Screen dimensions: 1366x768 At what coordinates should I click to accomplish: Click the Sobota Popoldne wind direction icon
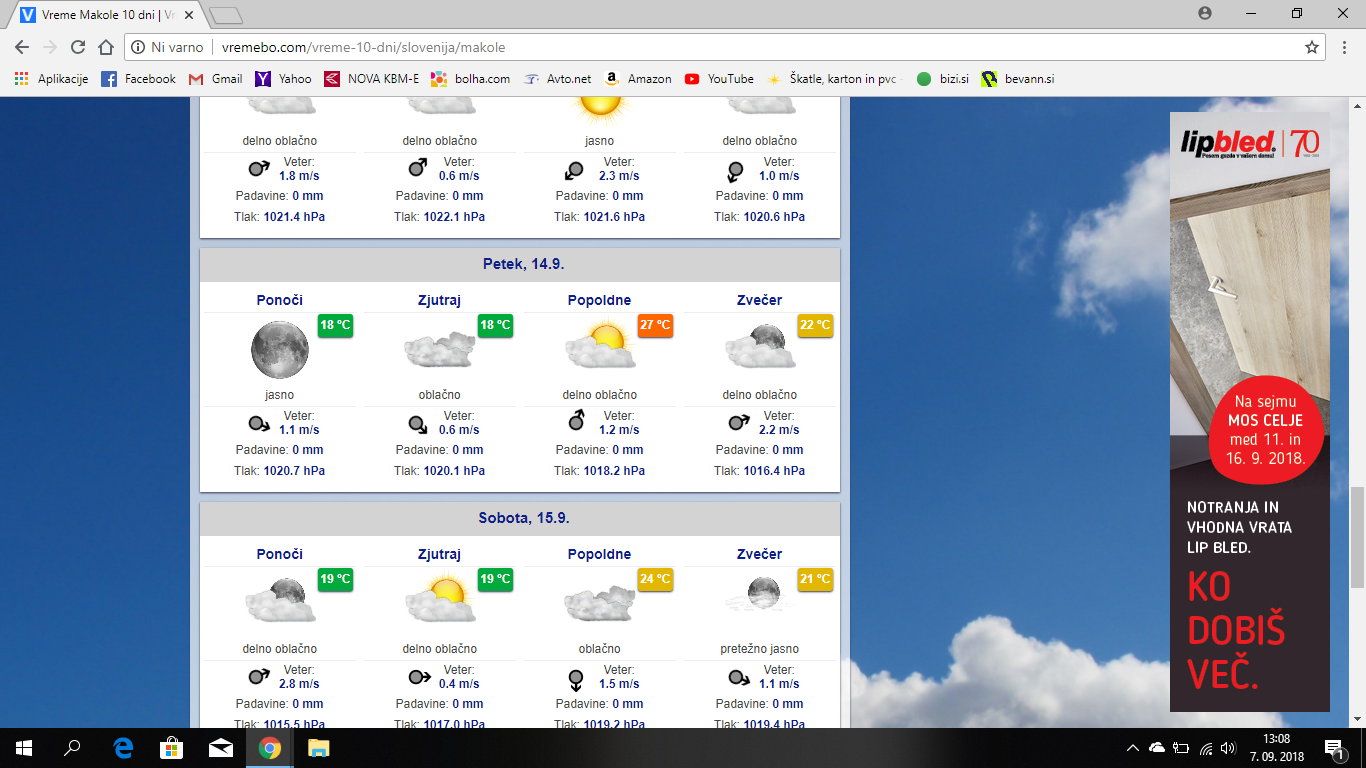576,679
